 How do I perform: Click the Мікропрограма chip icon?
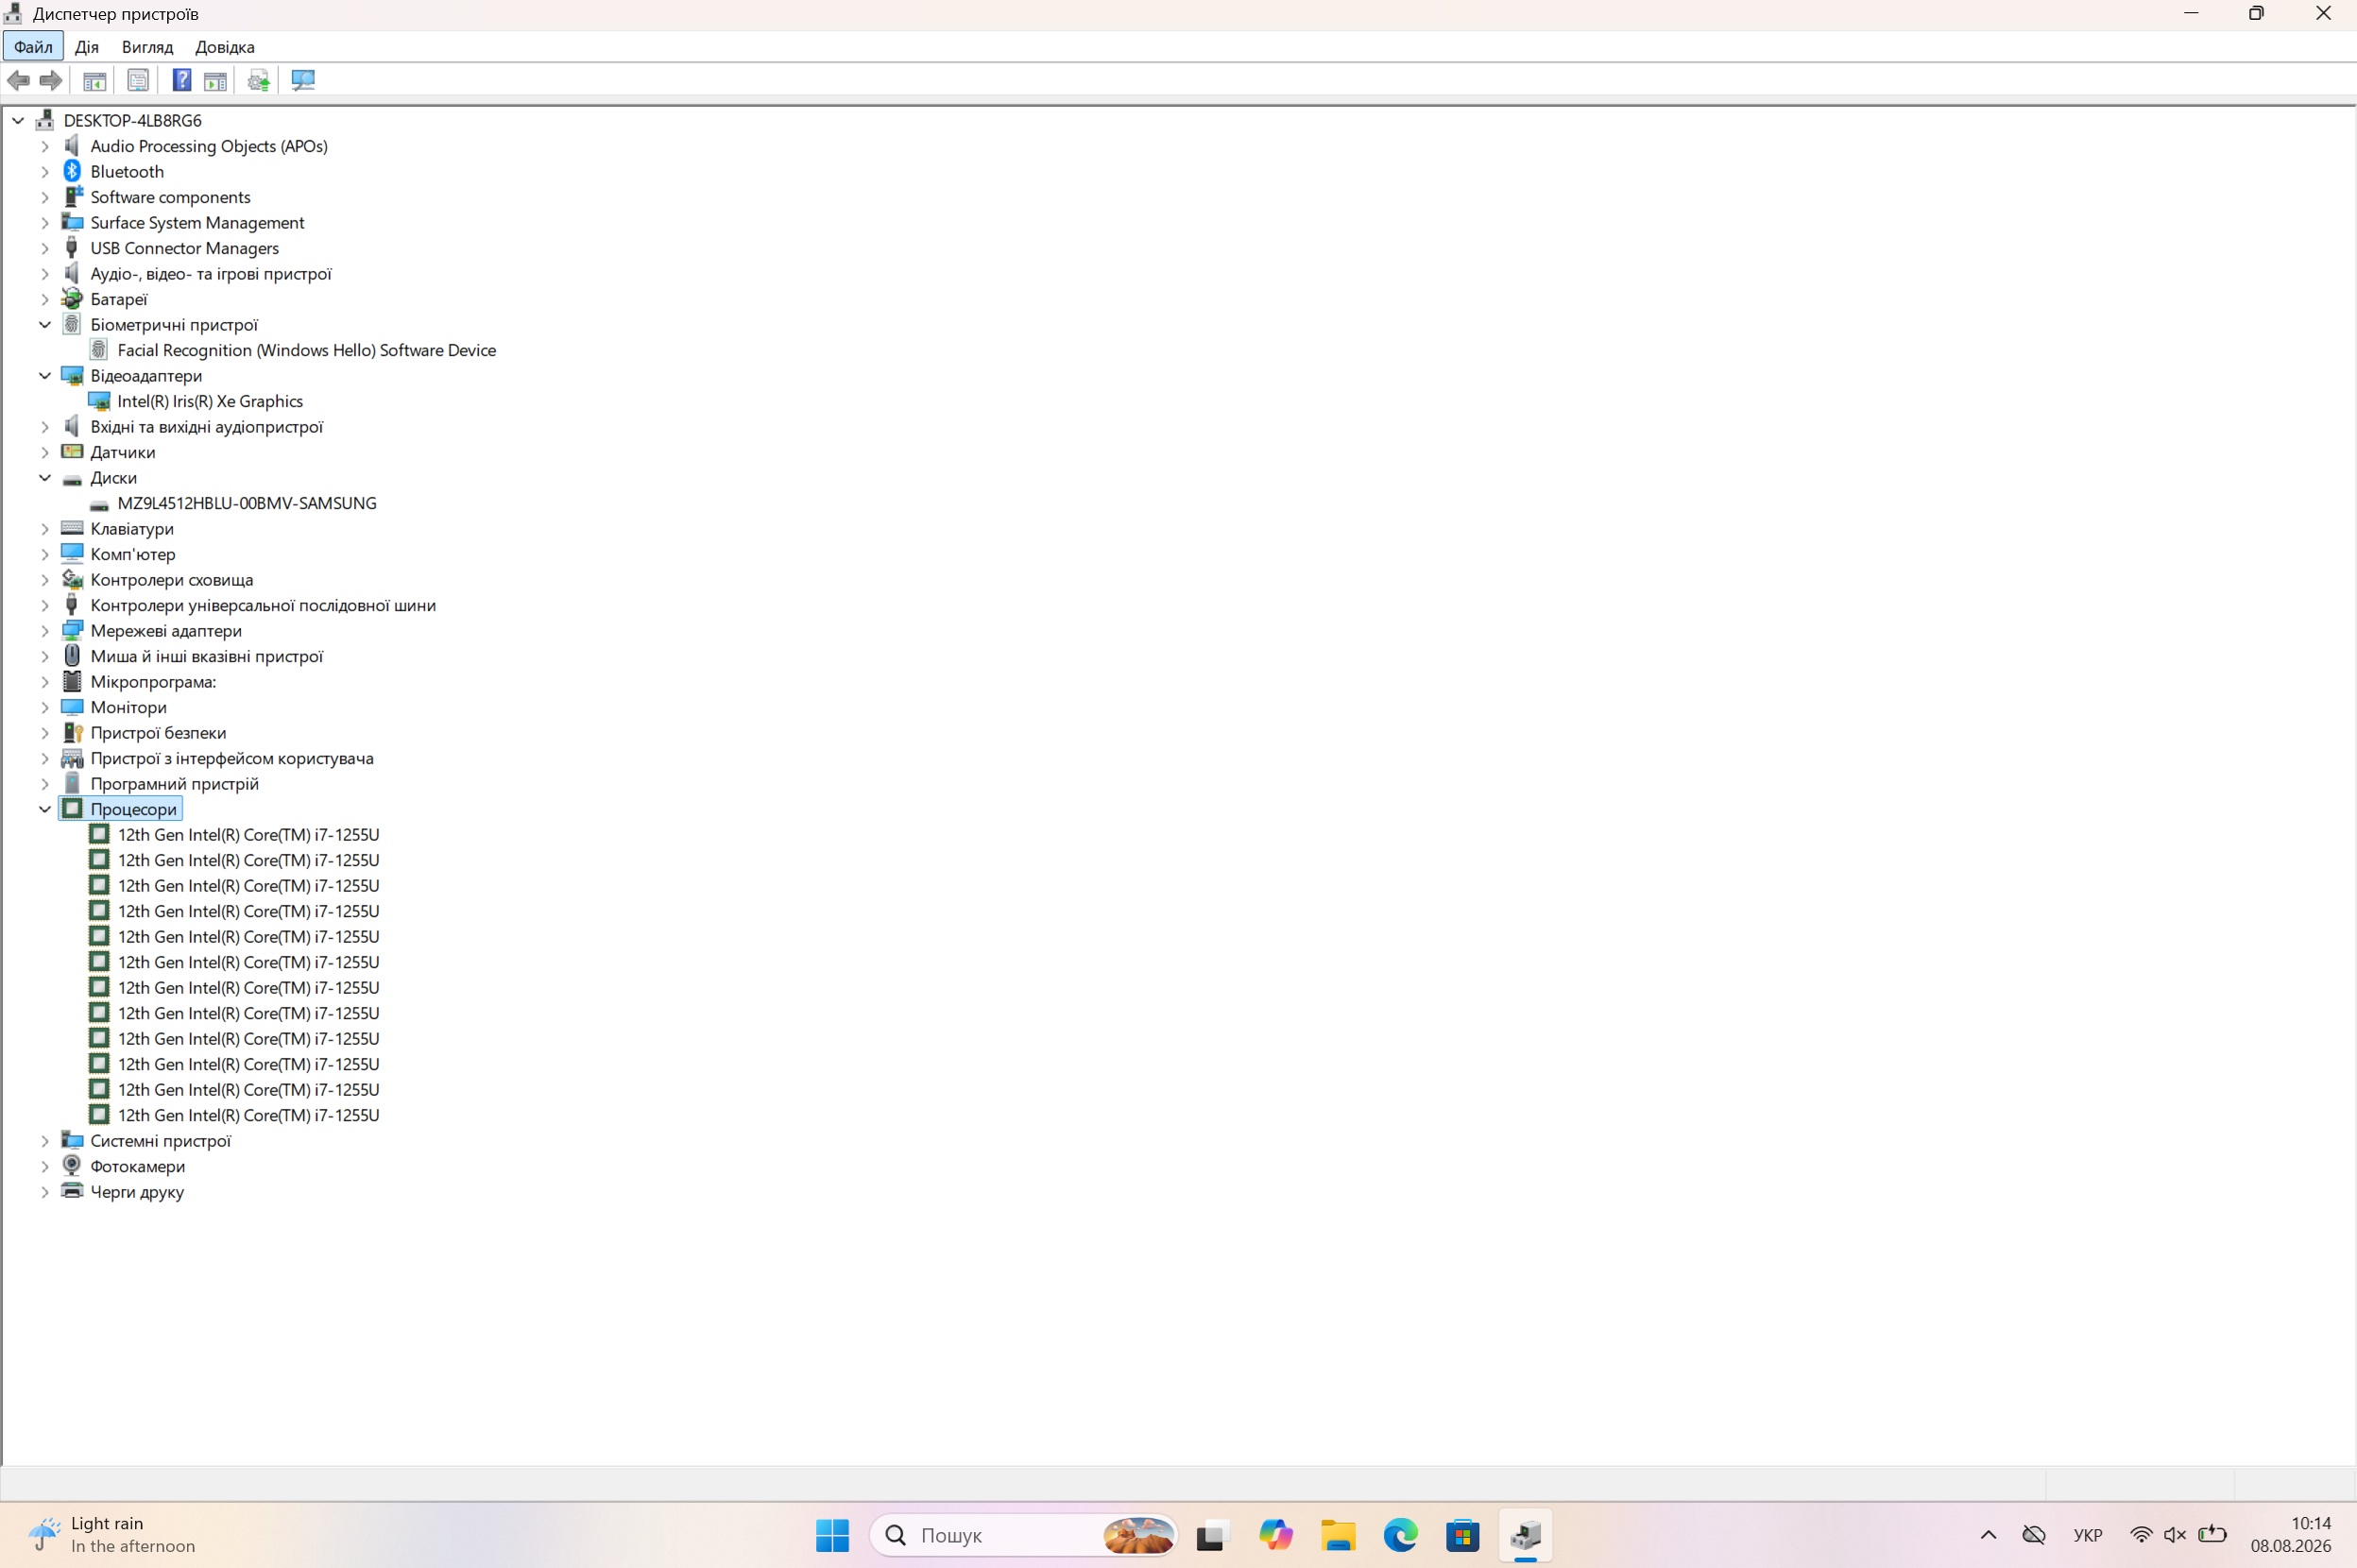click(x=72, y=681)
